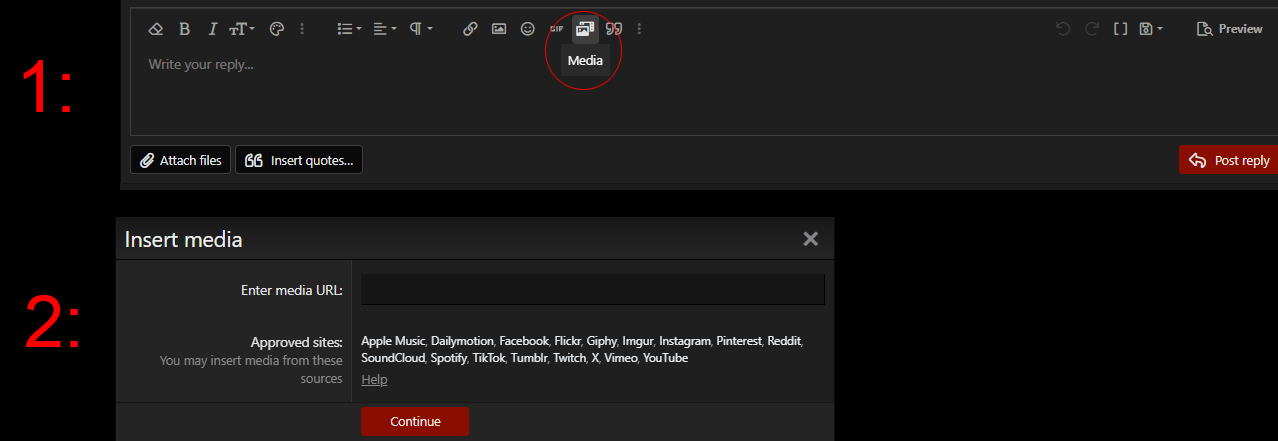Click the "Approved sites:" label
Screen dimensions: 1278x441
pos(297,342)
